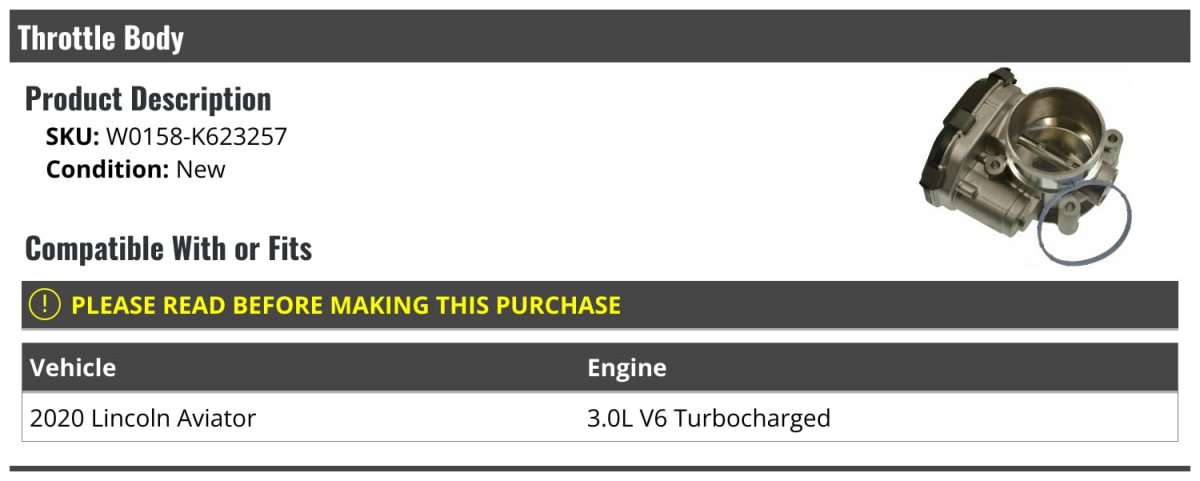Click the Compatible With or Fits heading
1200x481 pixels.
pos(168,248)
